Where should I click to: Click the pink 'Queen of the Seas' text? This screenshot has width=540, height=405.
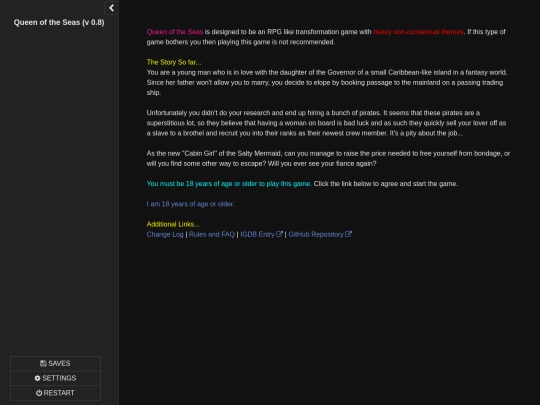point(175,32)
